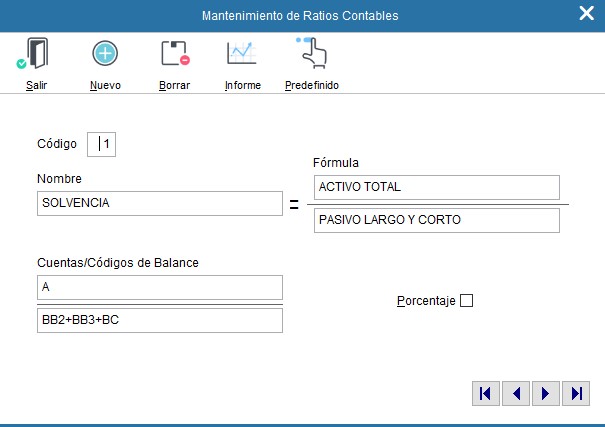Click the Porcentaje label text
605x427 pixels.
click(x=426, y=300)
